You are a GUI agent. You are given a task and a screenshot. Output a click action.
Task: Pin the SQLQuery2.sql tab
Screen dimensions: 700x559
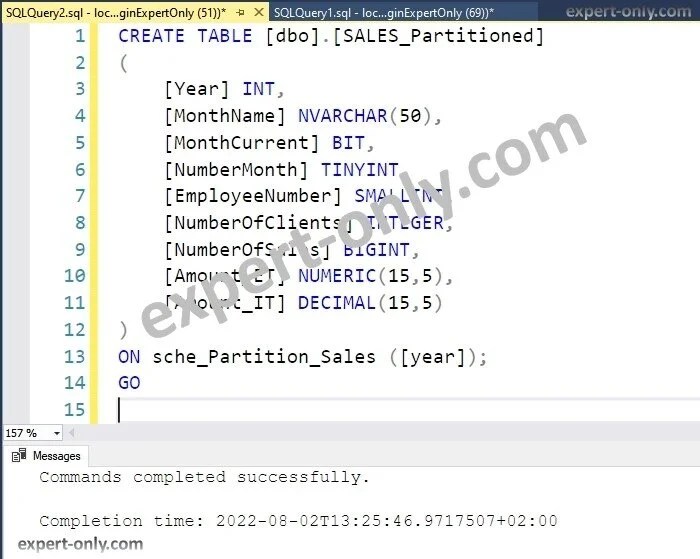tap(241, 13)
